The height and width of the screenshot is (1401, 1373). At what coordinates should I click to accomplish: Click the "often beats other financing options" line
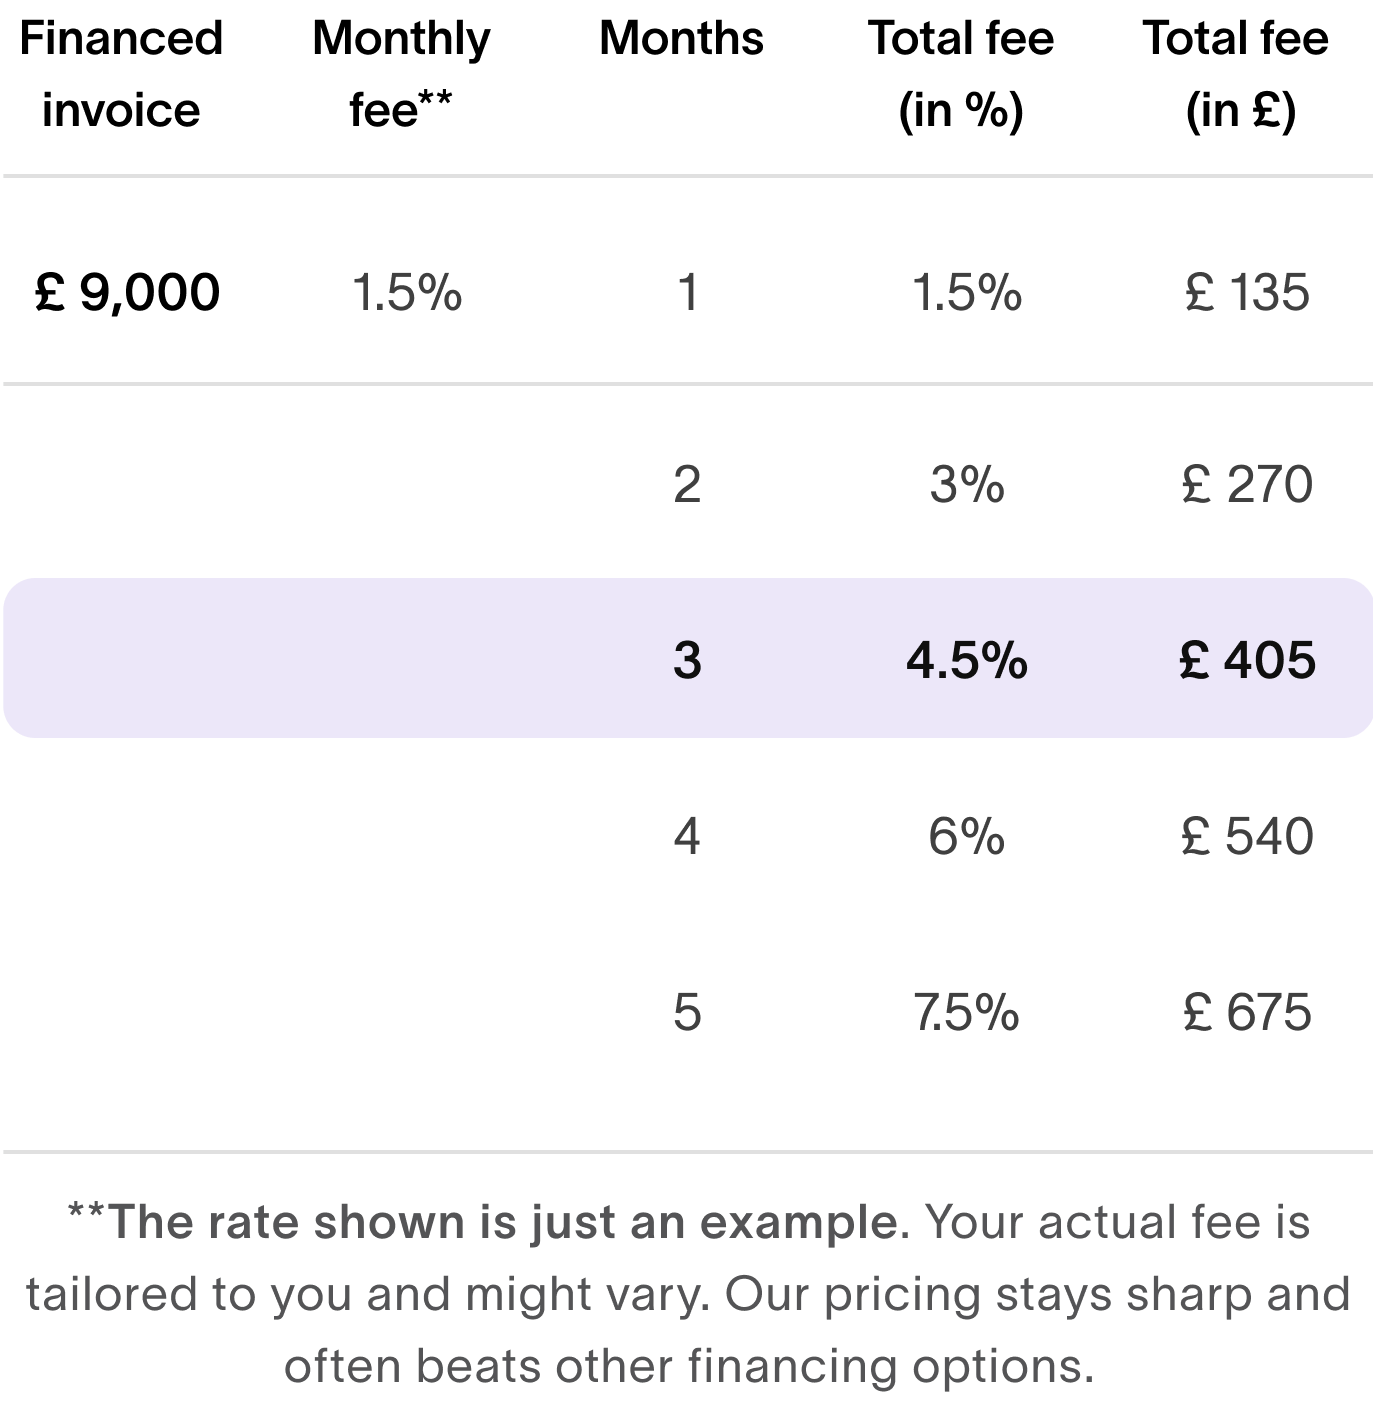(688, 1366)
